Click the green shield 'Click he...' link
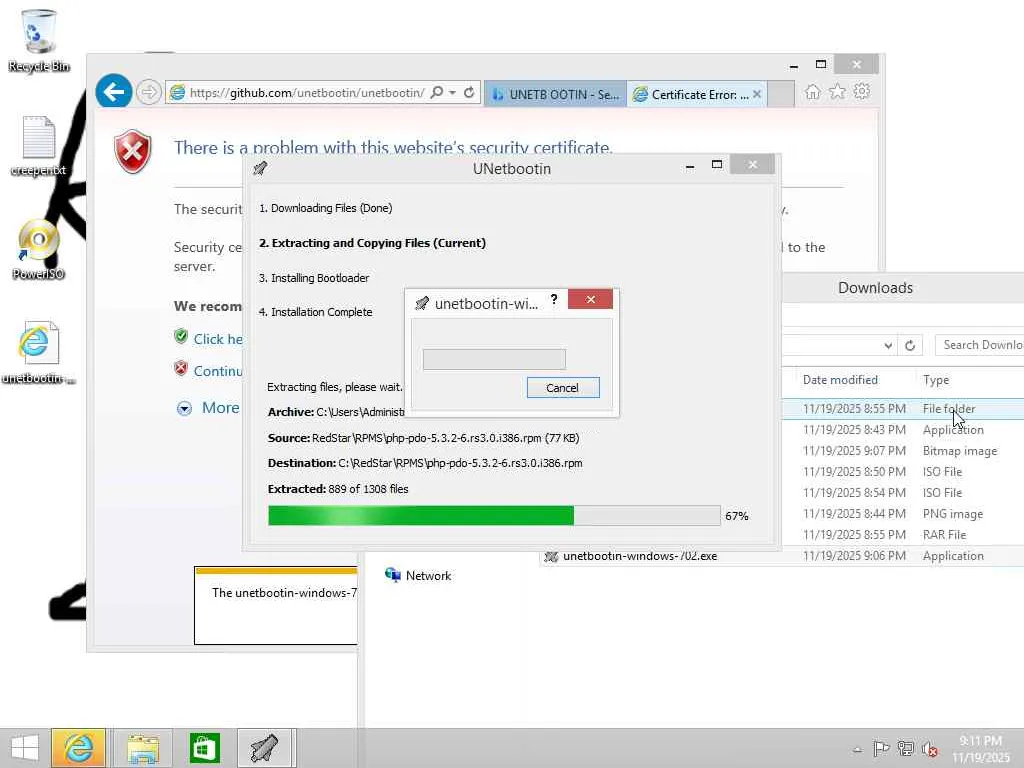The height and width of the screenshot is (768, 1024). tap(217, 339)
